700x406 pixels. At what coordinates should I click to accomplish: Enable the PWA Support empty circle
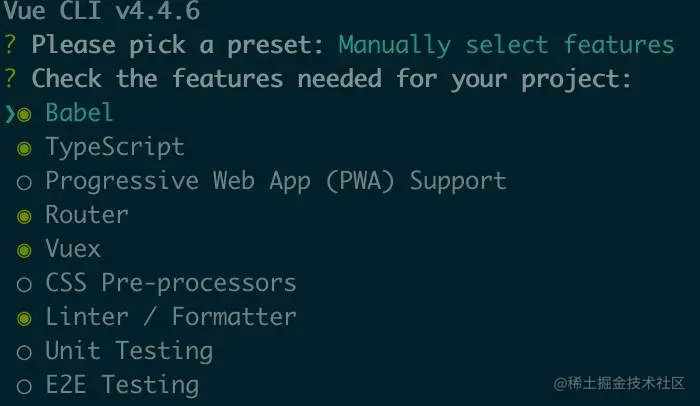coord(24,183)
